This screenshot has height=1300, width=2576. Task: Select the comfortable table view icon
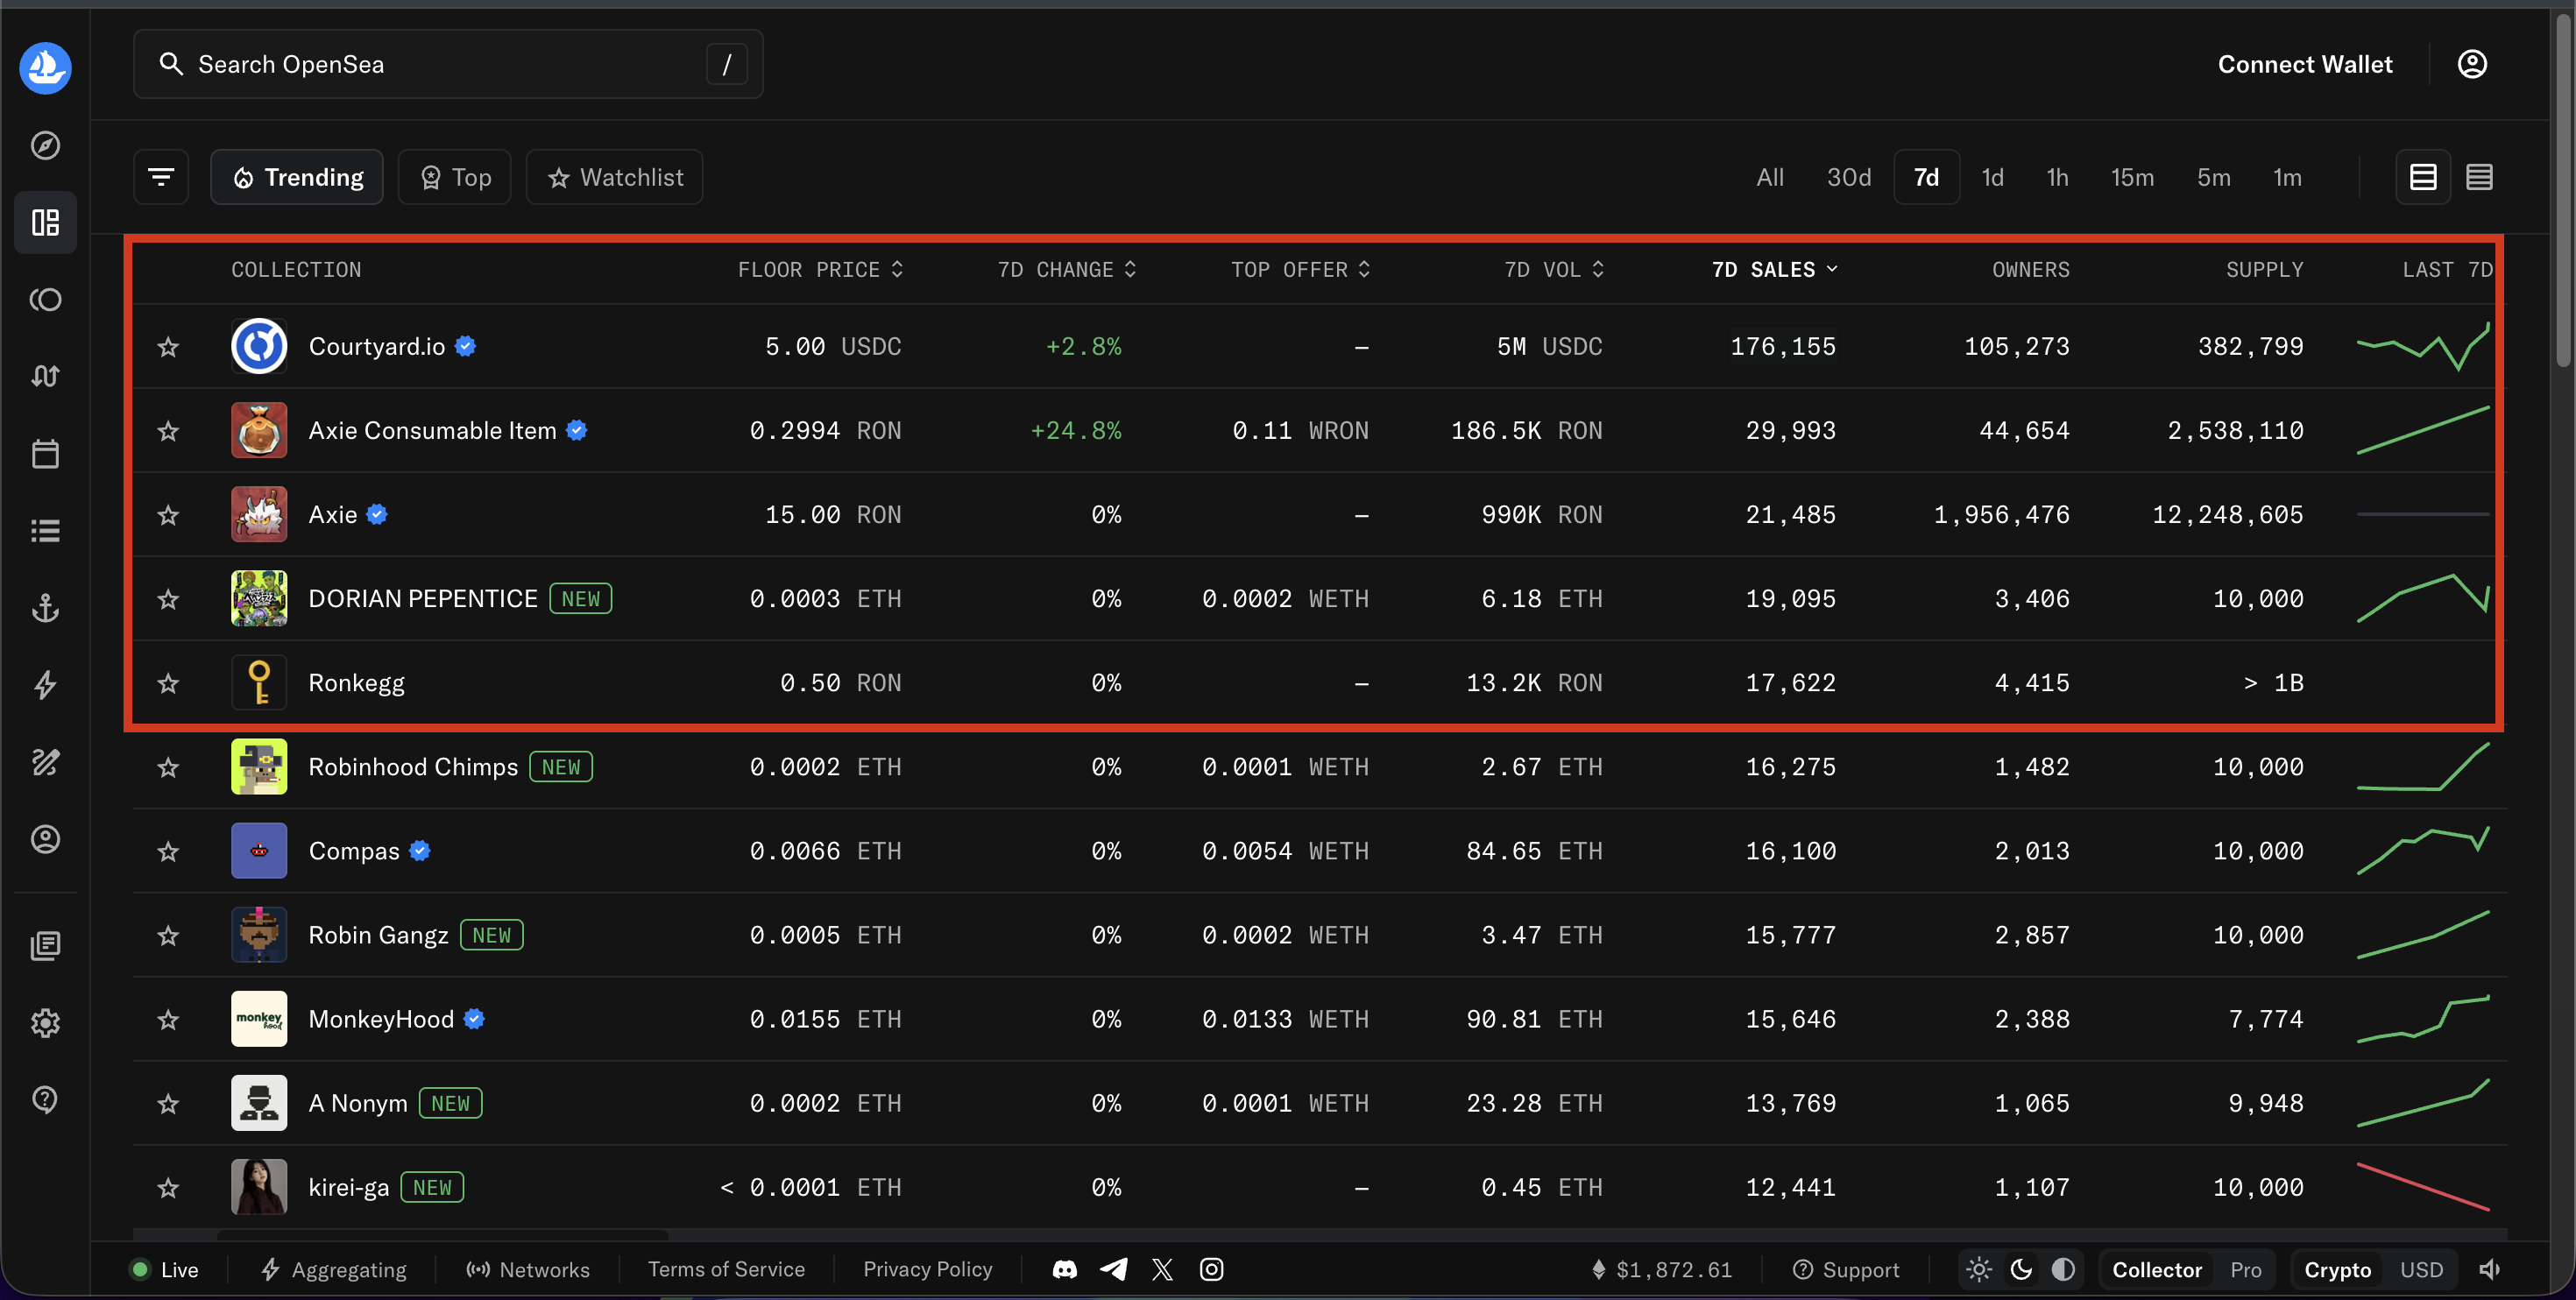pyautogui.click(x=2423, y=177)
